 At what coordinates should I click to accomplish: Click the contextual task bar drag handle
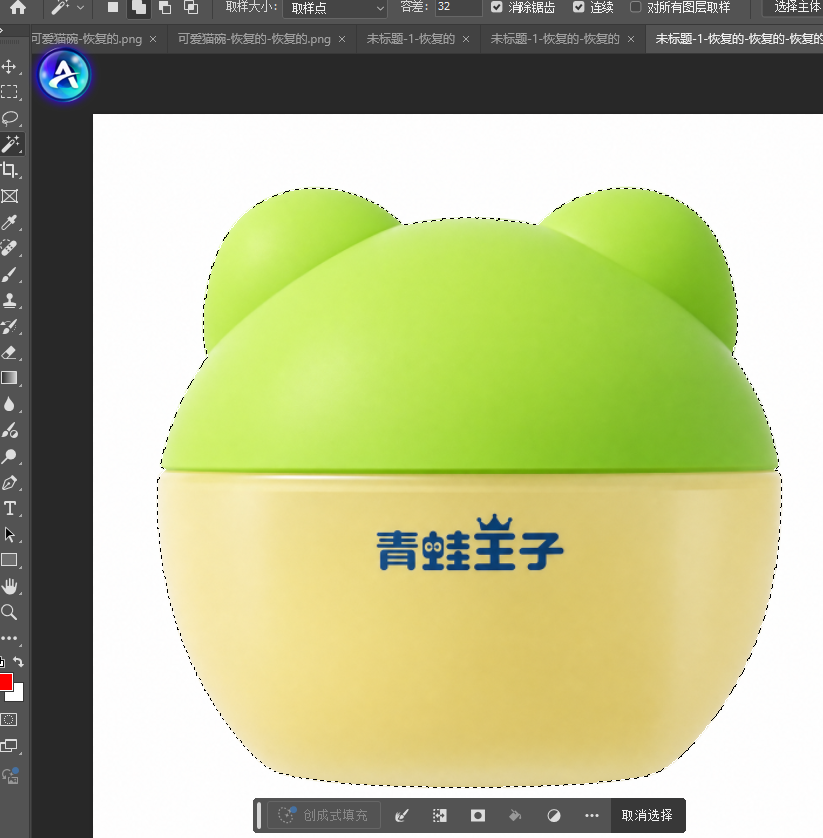click(x=259, y=815)
